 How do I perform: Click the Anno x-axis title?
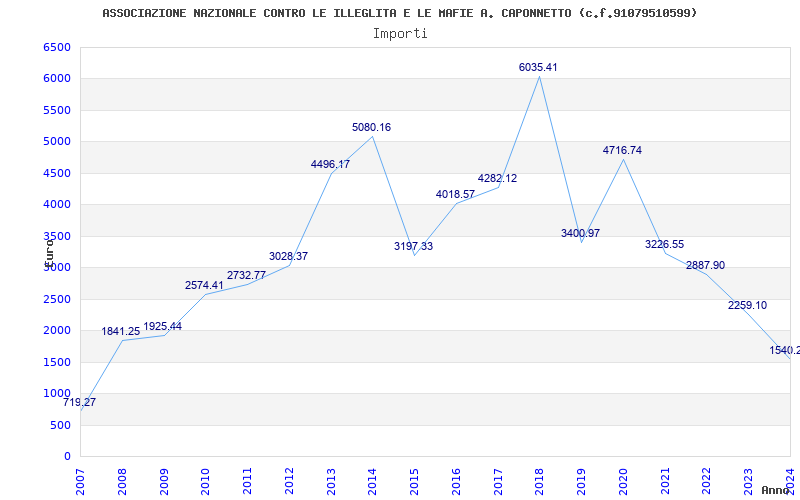[x=776, y=490]
